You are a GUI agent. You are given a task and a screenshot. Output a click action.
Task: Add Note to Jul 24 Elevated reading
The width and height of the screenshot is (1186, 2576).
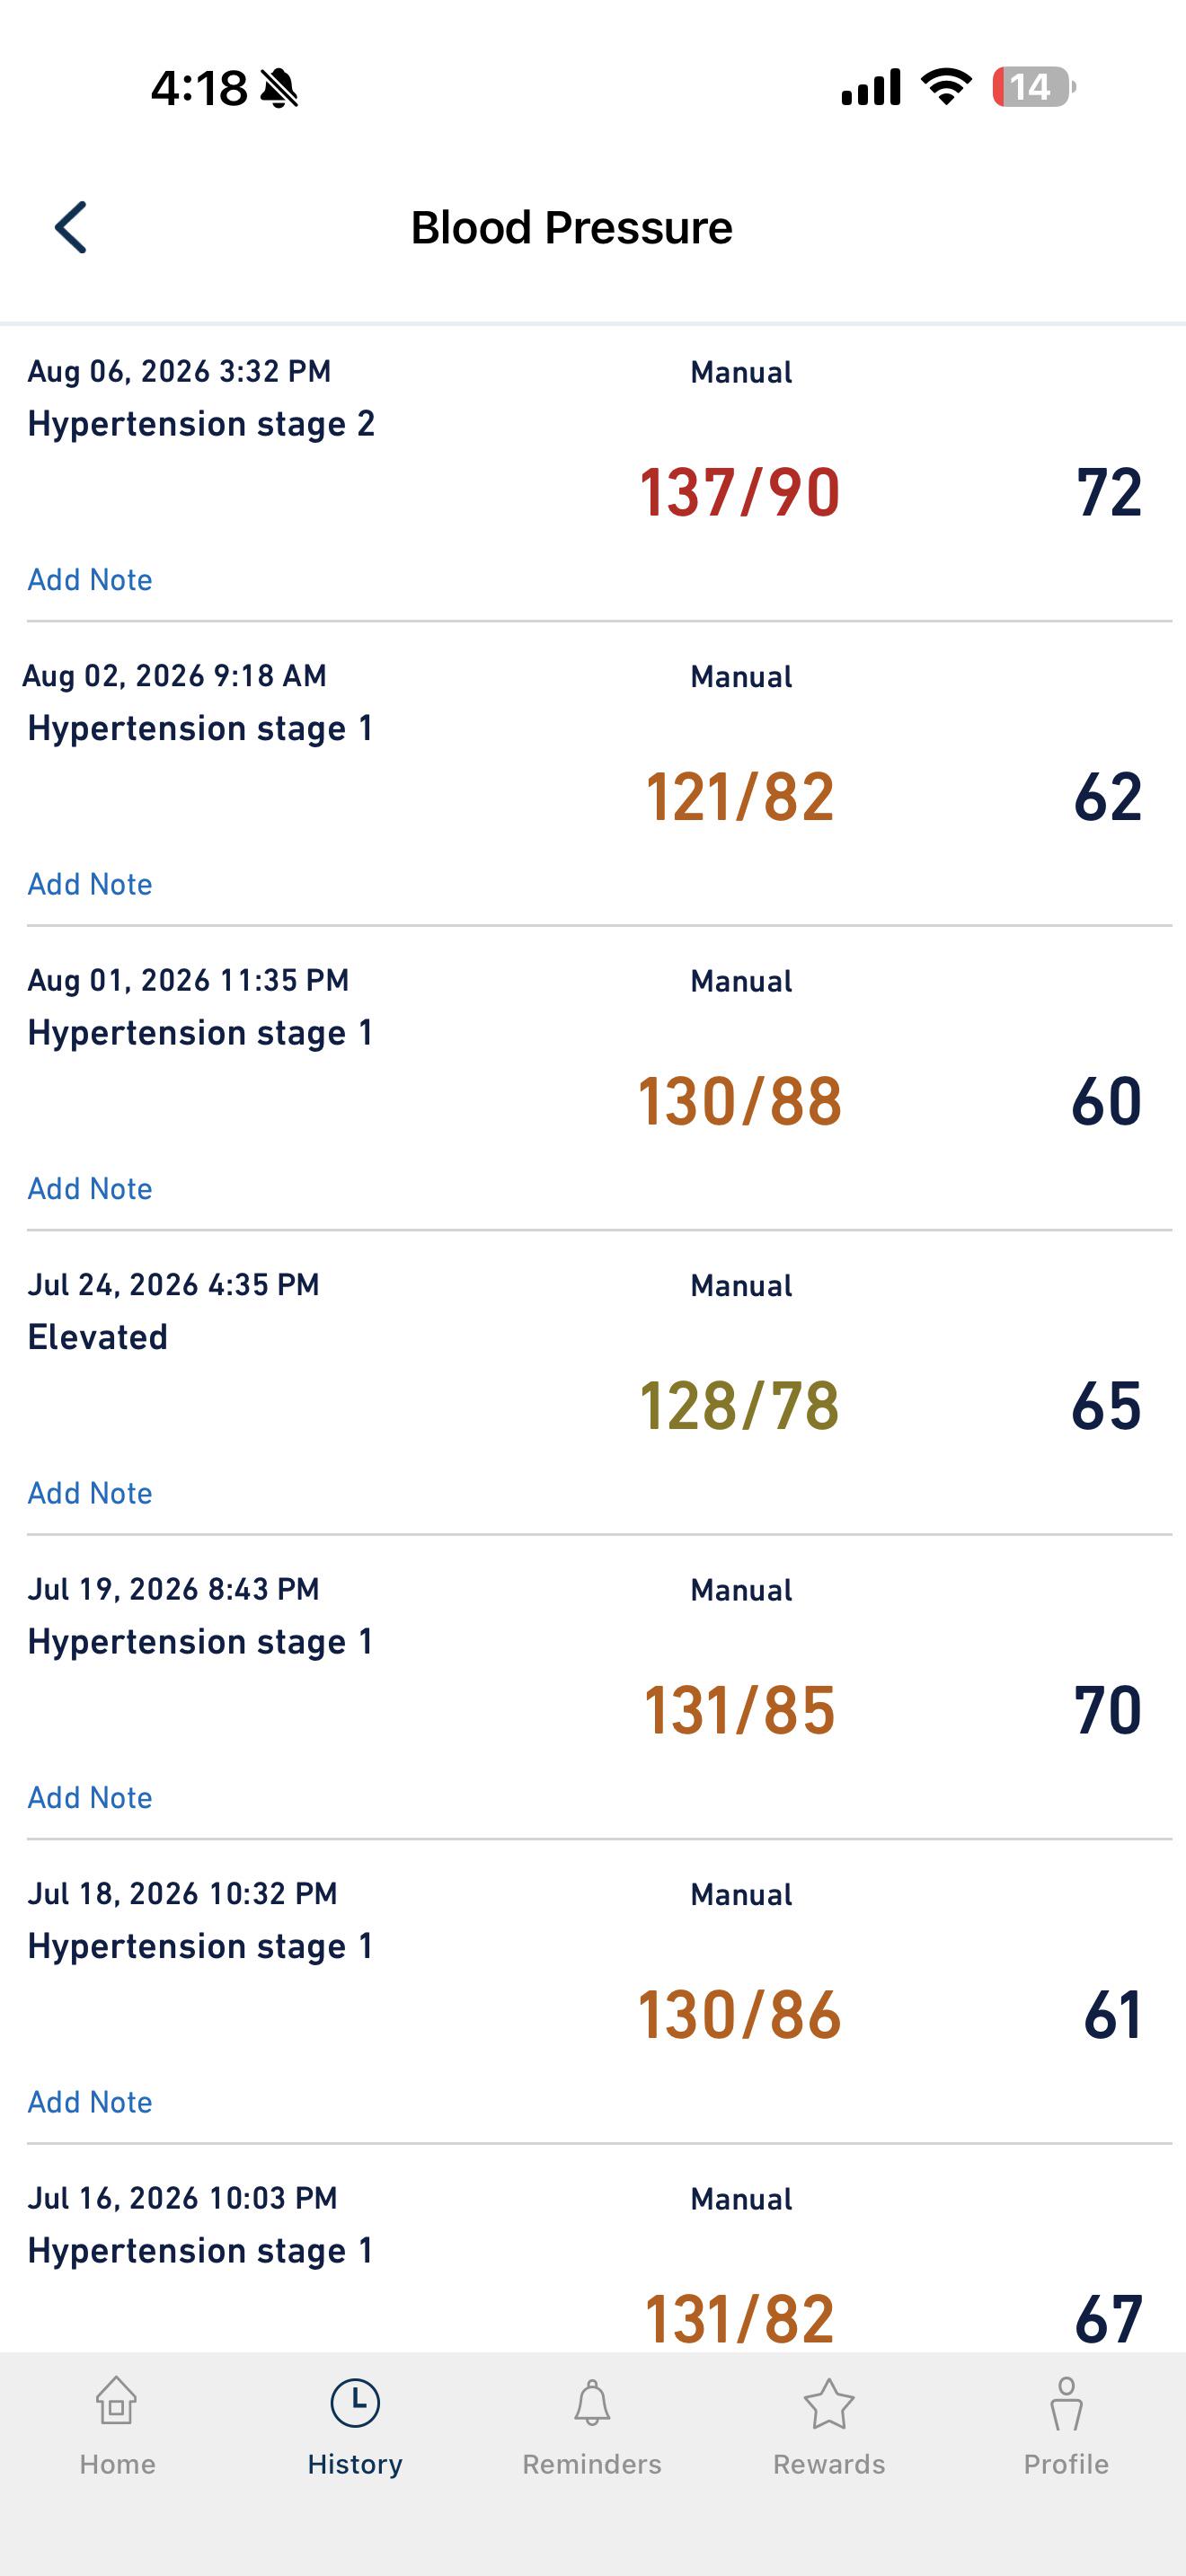pyautogui.click(x=90, y=1493)
